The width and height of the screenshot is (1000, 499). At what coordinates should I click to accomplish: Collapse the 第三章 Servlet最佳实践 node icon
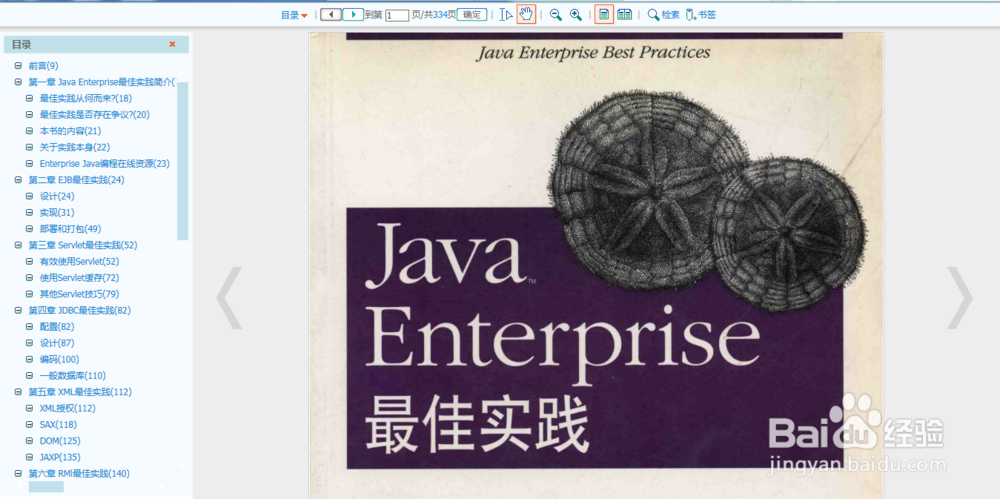(18, 245)
